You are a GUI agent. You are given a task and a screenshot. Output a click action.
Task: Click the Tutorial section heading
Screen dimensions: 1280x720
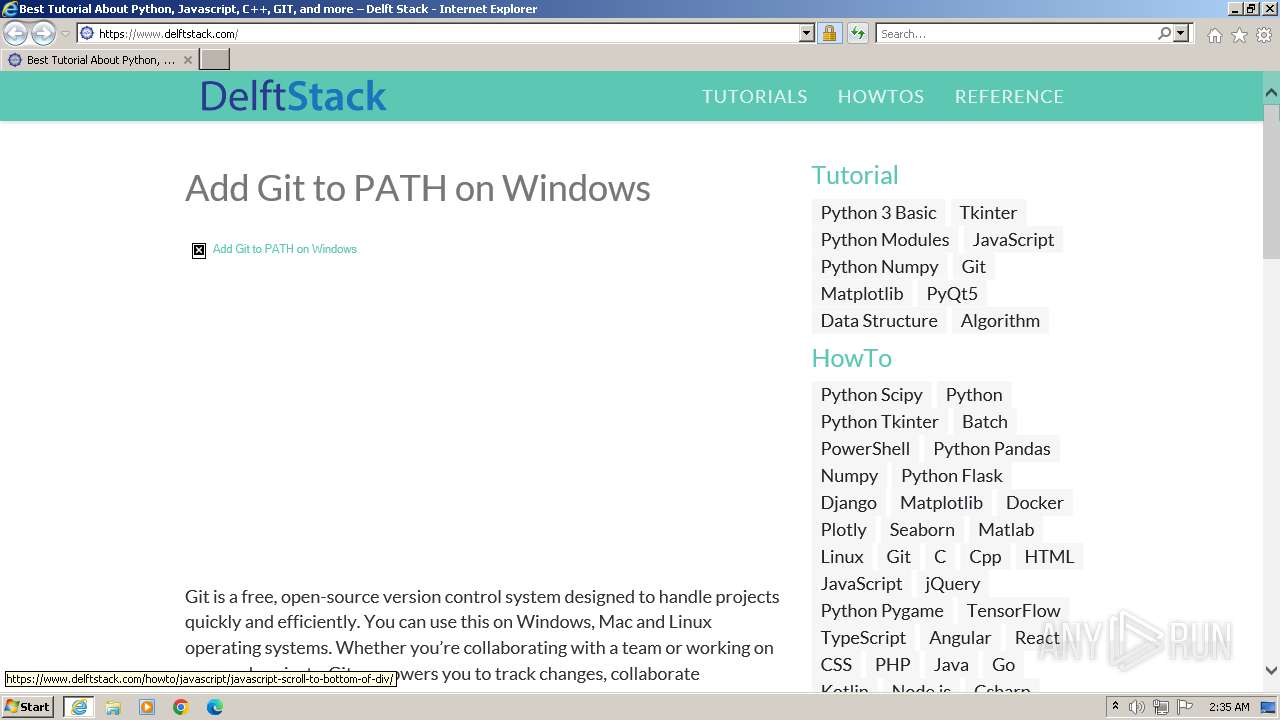pyautogui.click(x=855, y=175)
